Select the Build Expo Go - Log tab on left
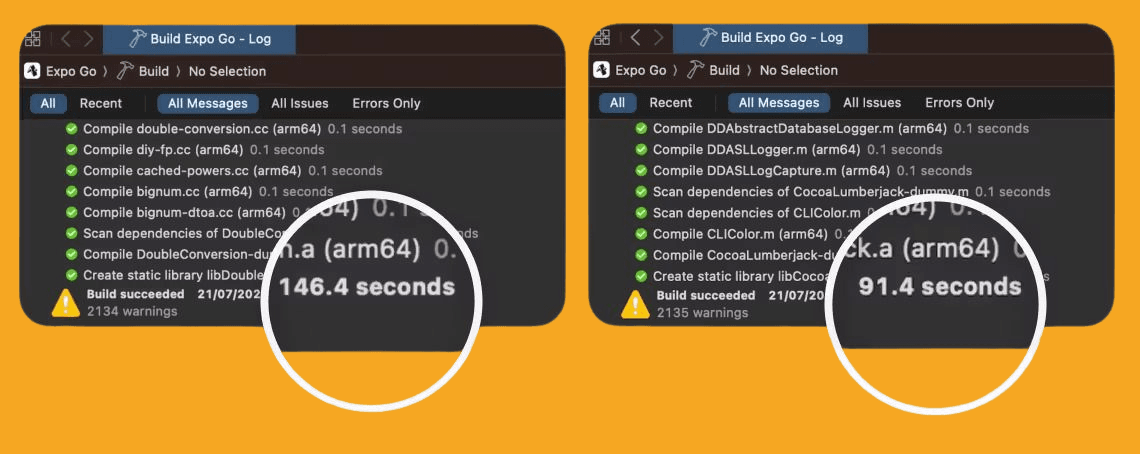Image resolution: width=1140 pixels, height=454 pixels. (x=211, y=39)
